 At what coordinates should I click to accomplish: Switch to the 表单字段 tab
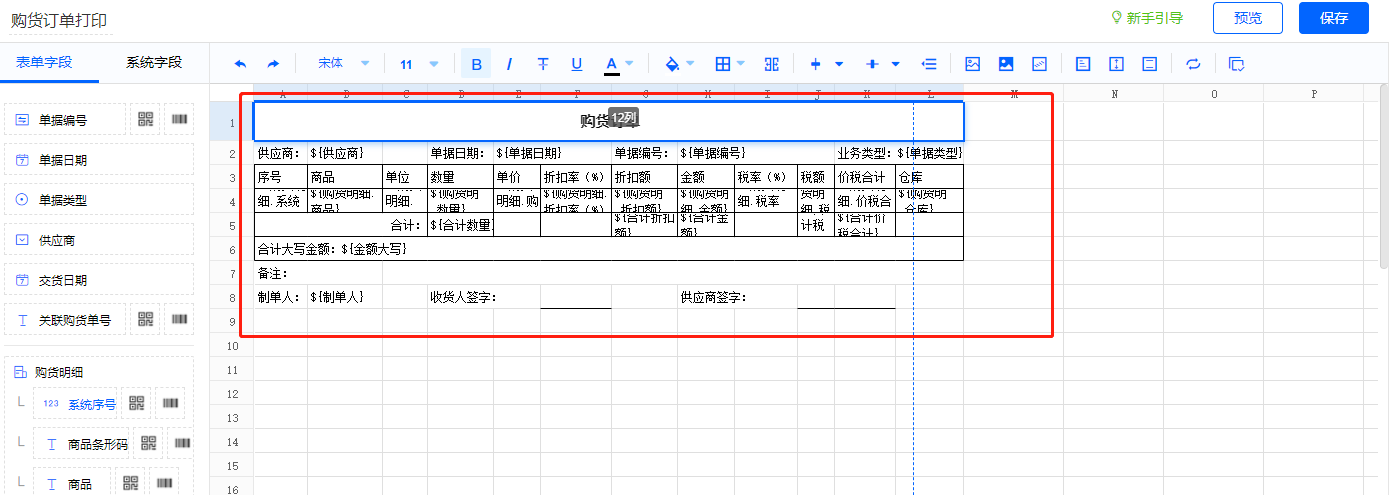coord(44,62)
